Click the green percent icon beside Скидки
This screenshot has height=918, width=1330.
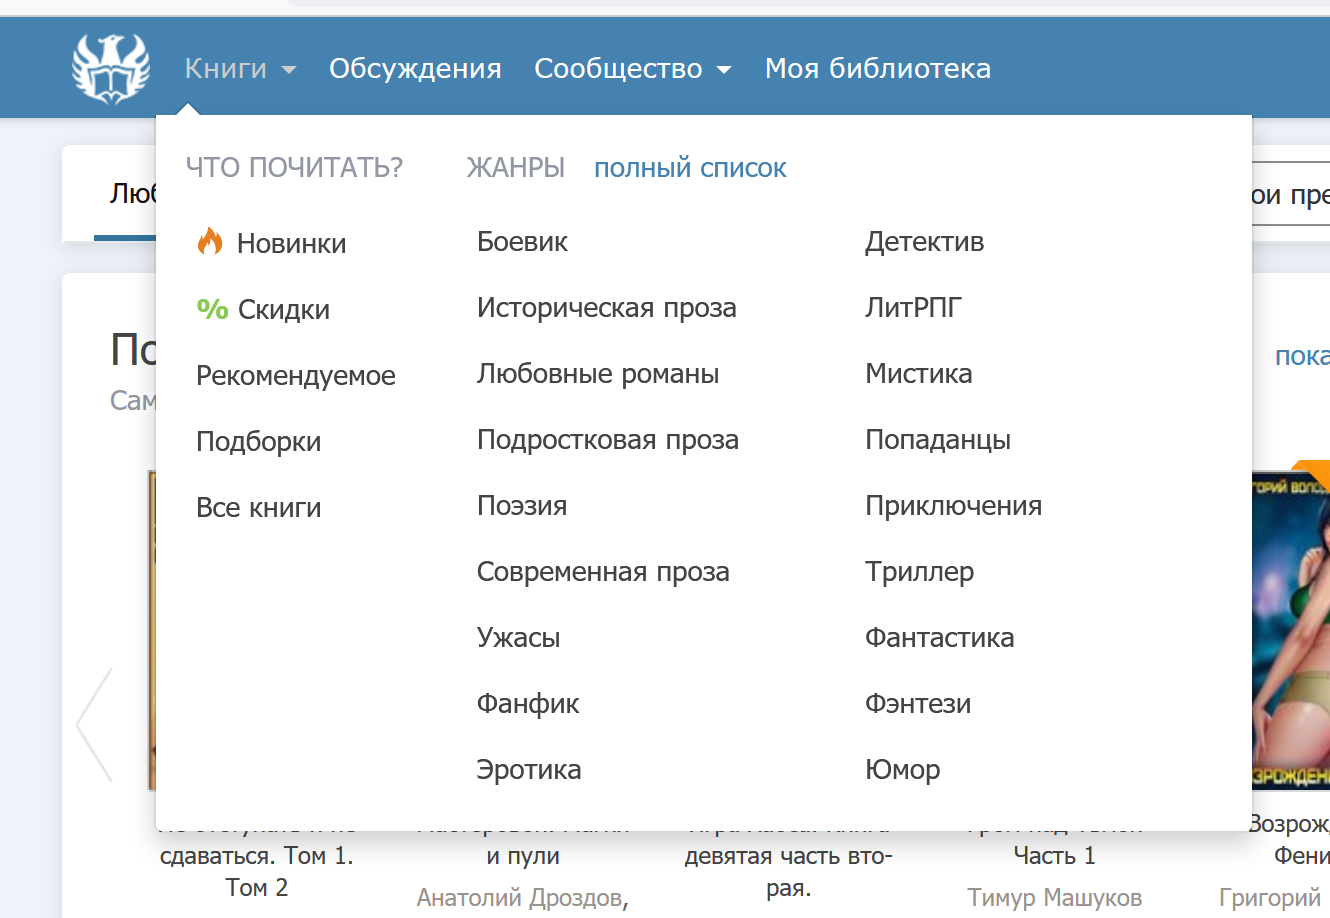click(x=212, y=309)
